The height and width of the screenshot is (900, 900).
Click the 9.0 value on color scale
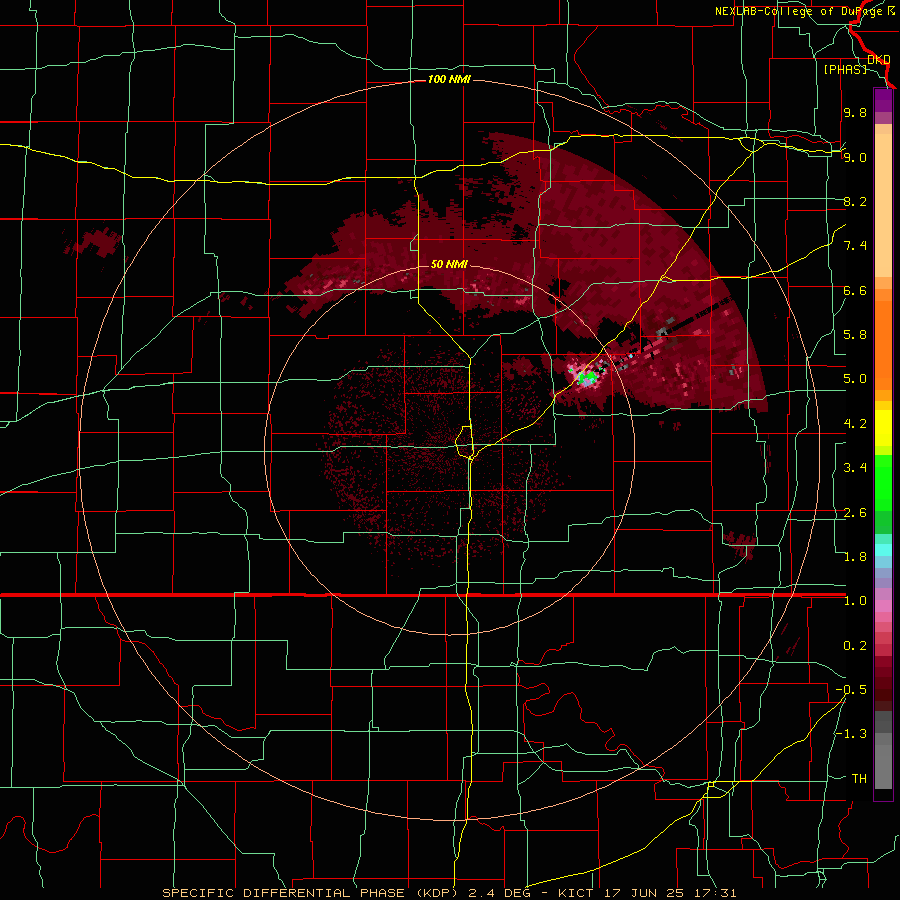[x=855, y=157]
